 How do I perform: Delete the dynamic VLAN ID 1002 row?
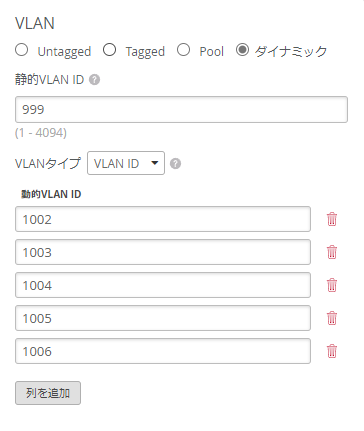pos(332,219)
